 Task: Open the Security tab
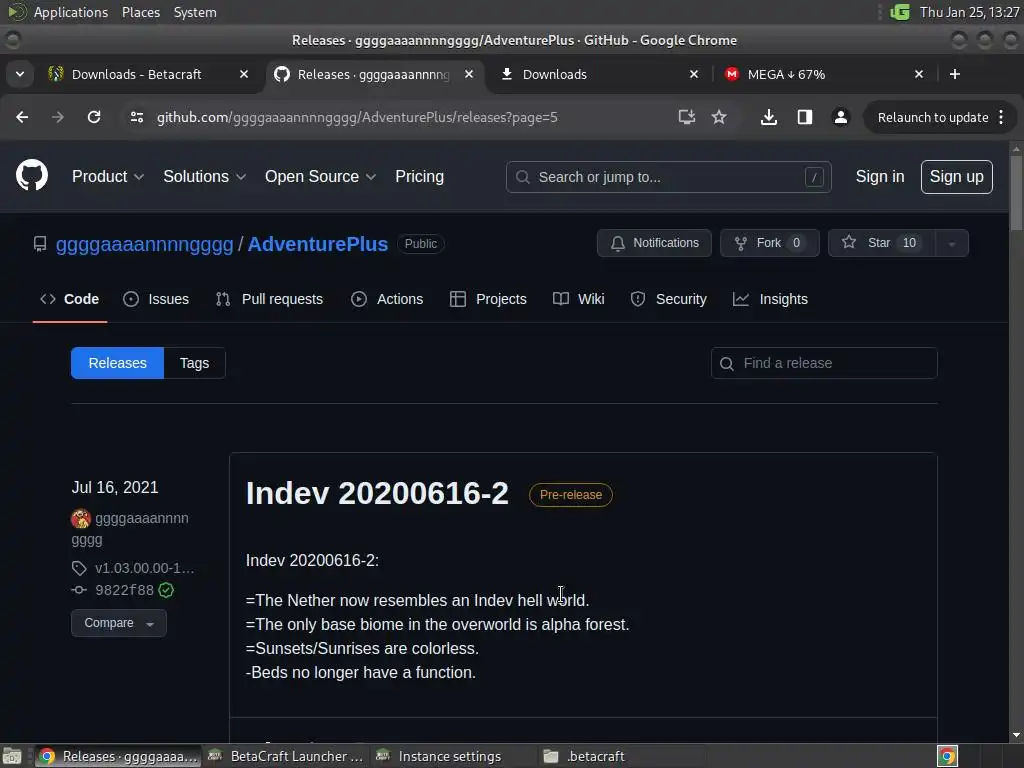point(669,299)
